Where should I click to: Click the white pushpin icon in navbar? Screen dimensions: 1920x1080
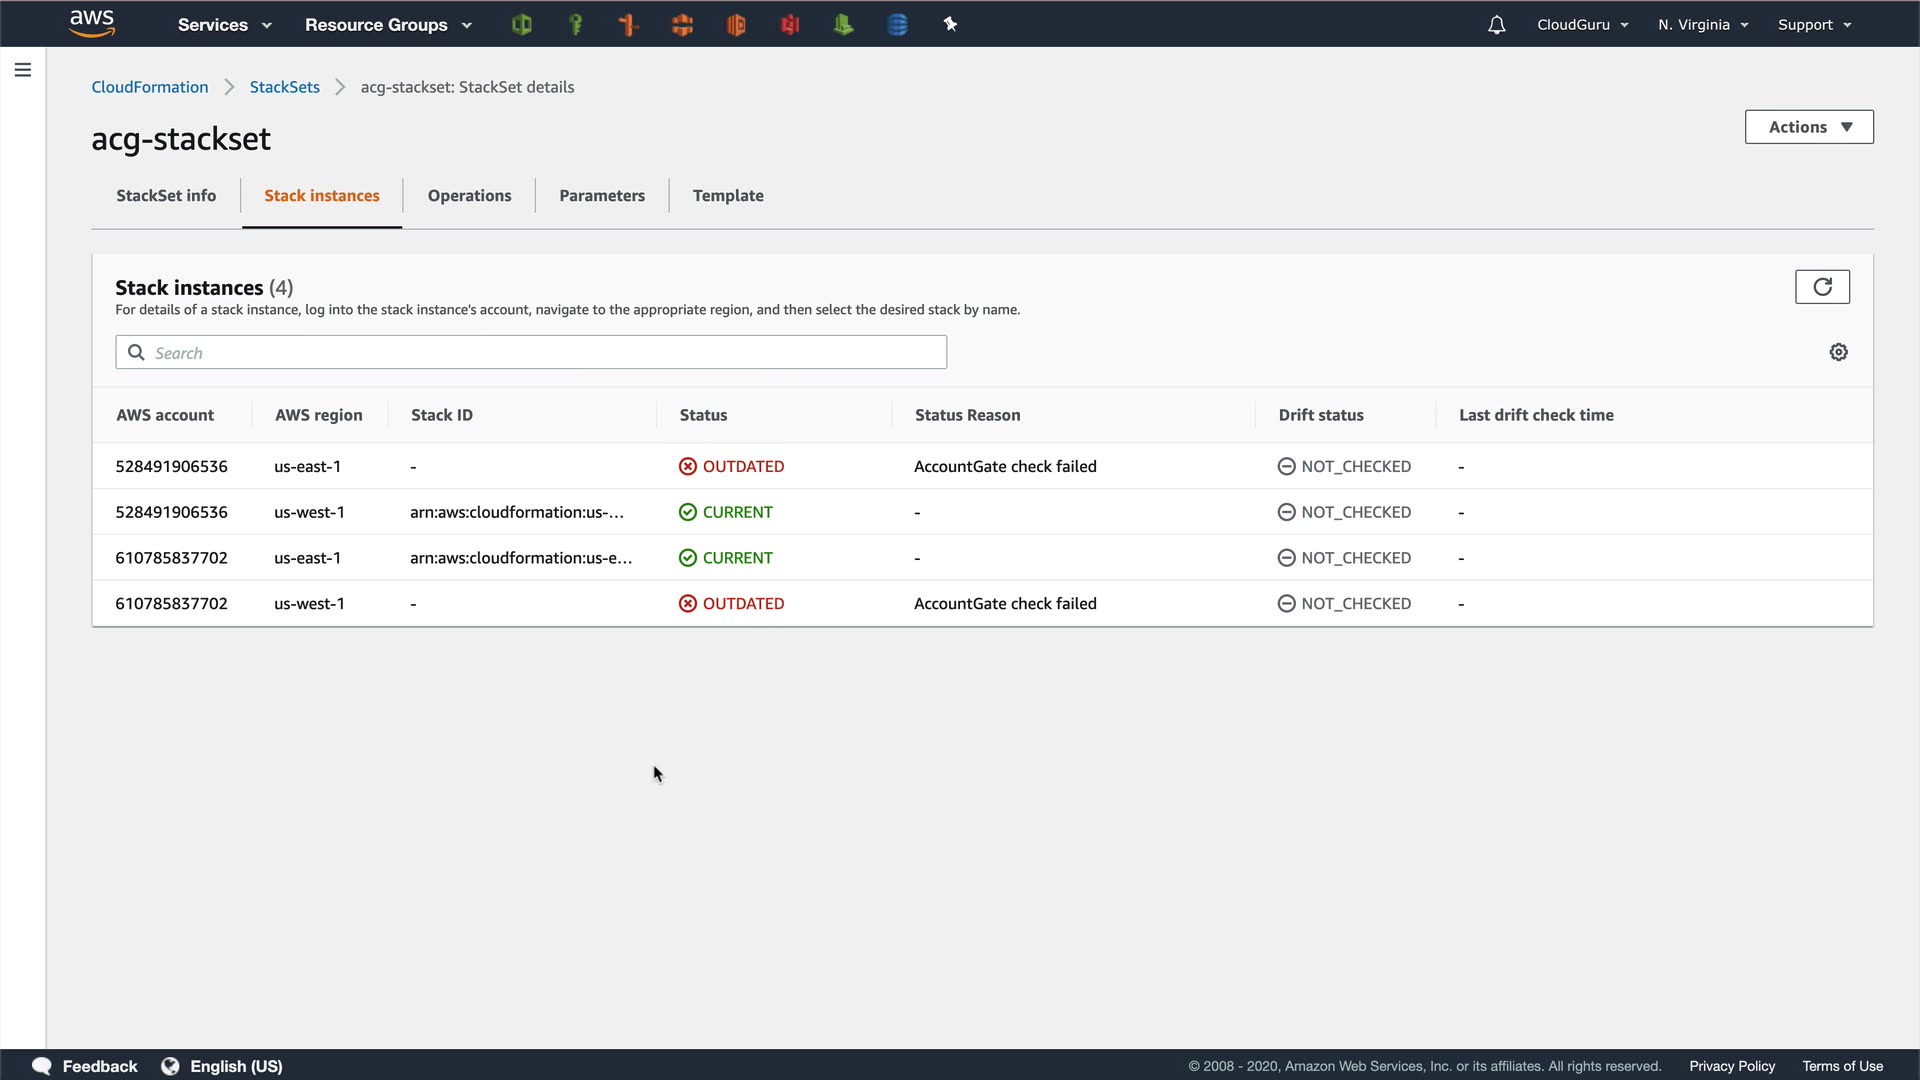coord(950,25)
